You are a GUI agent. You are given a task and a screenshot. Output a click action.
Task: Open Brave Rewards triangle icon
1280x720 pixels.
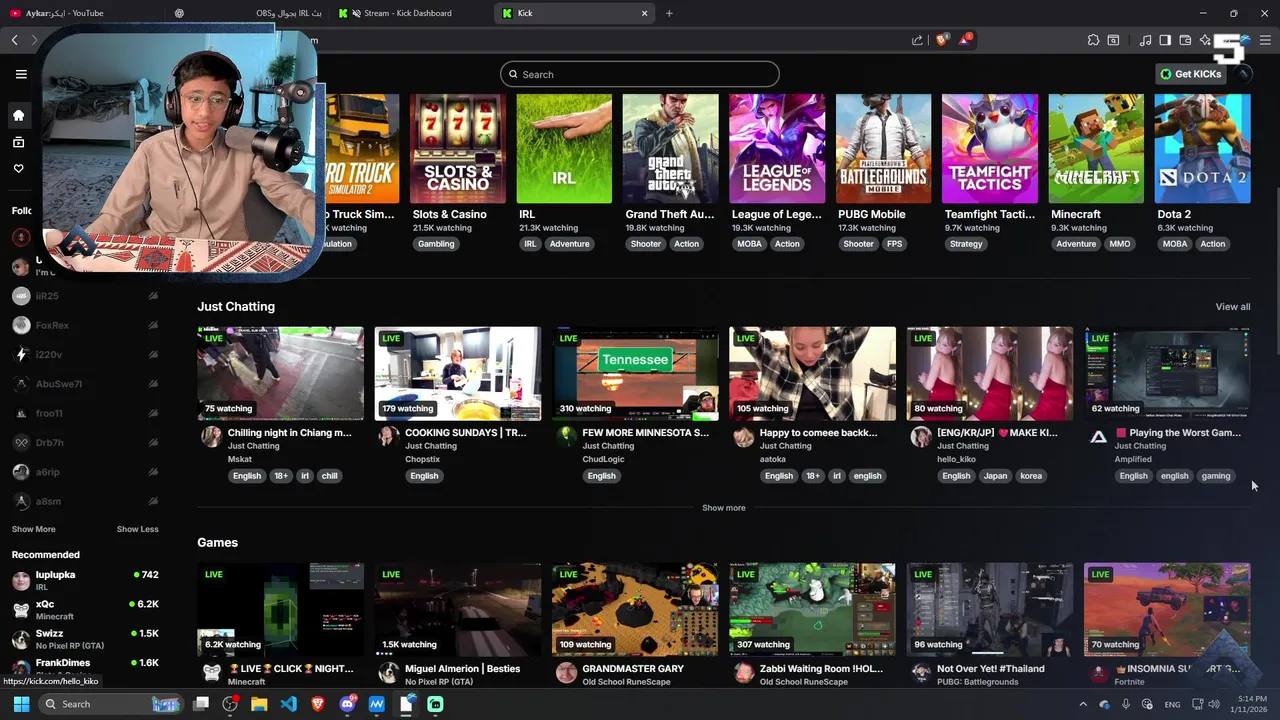coord(965,40)
